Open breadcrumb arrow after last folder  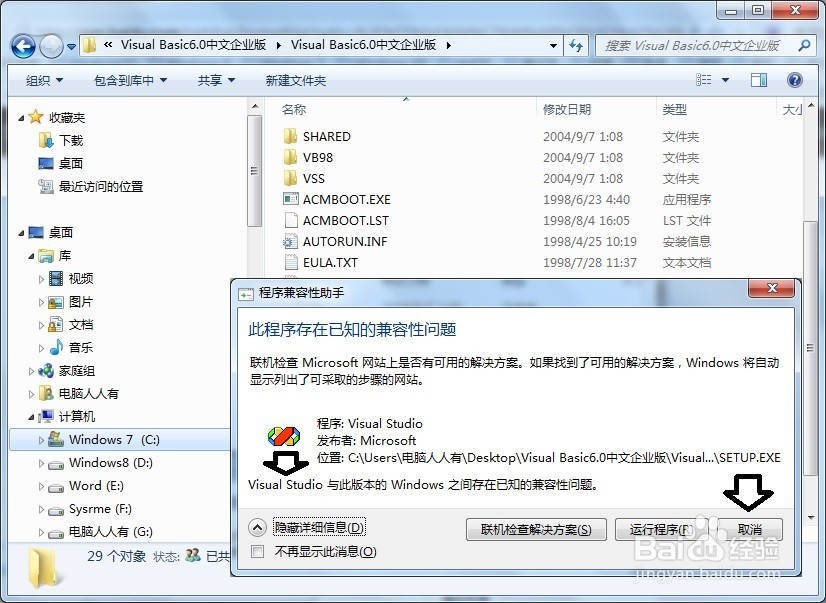449,46
